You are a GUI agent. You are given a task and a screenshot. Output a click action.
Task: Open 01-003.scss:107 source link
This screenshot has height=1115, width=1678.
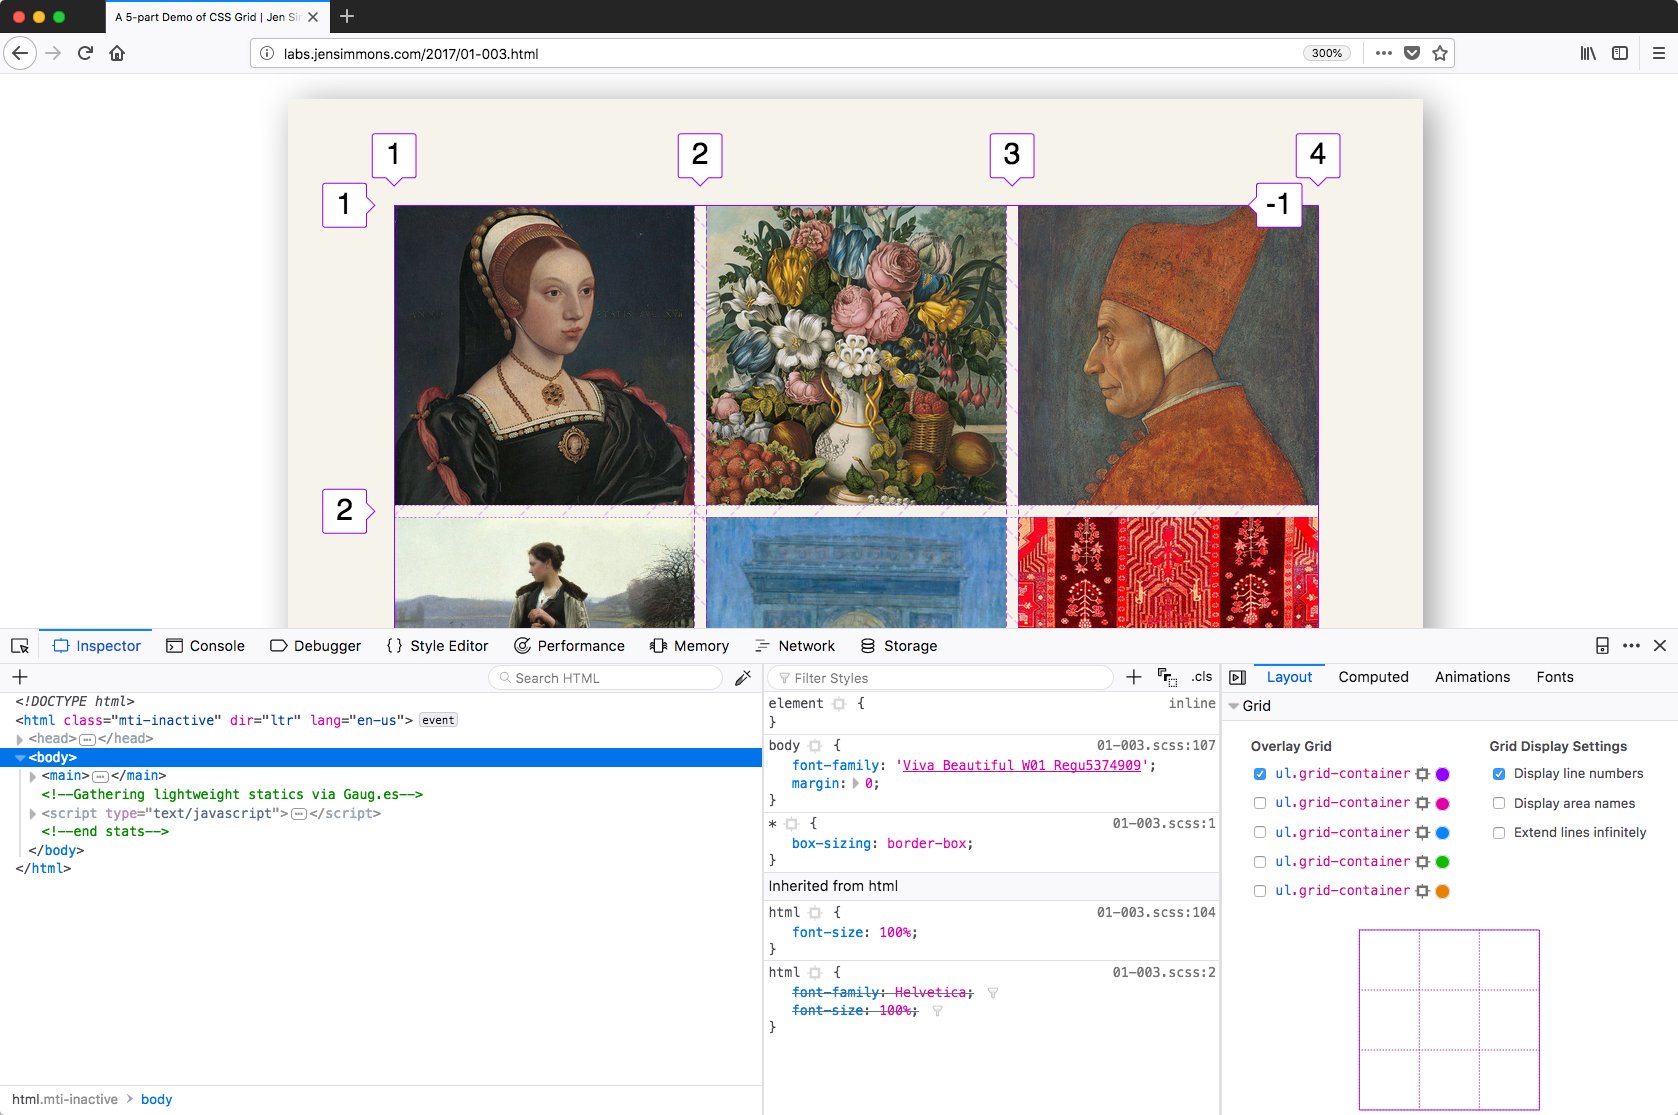1156,746
